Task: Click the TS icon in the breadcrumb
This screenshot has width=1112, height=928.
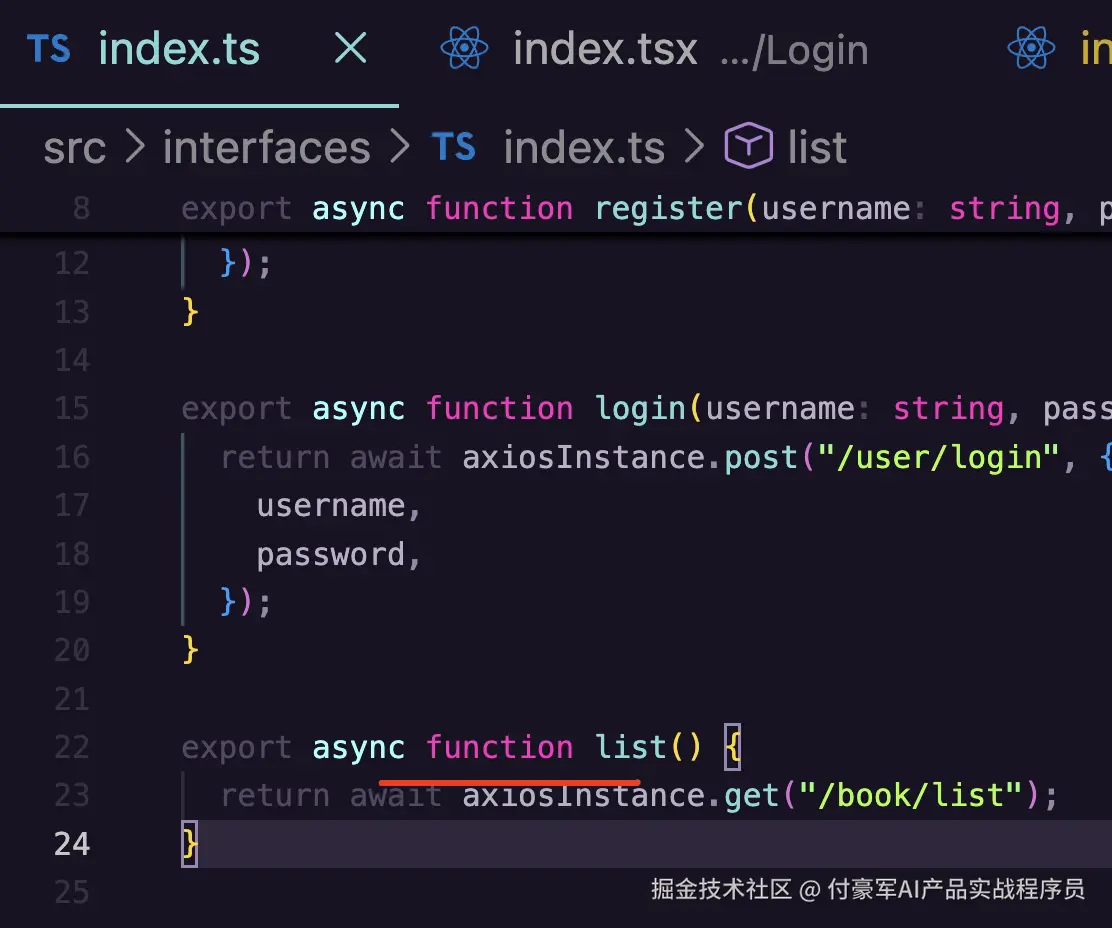Action: coord(454,147)
